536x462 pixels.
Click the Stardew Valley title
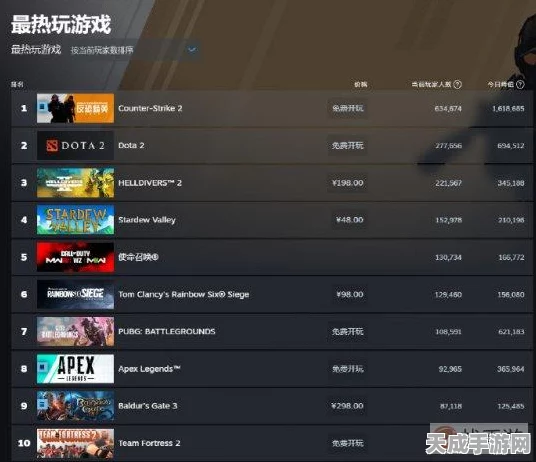147,220
